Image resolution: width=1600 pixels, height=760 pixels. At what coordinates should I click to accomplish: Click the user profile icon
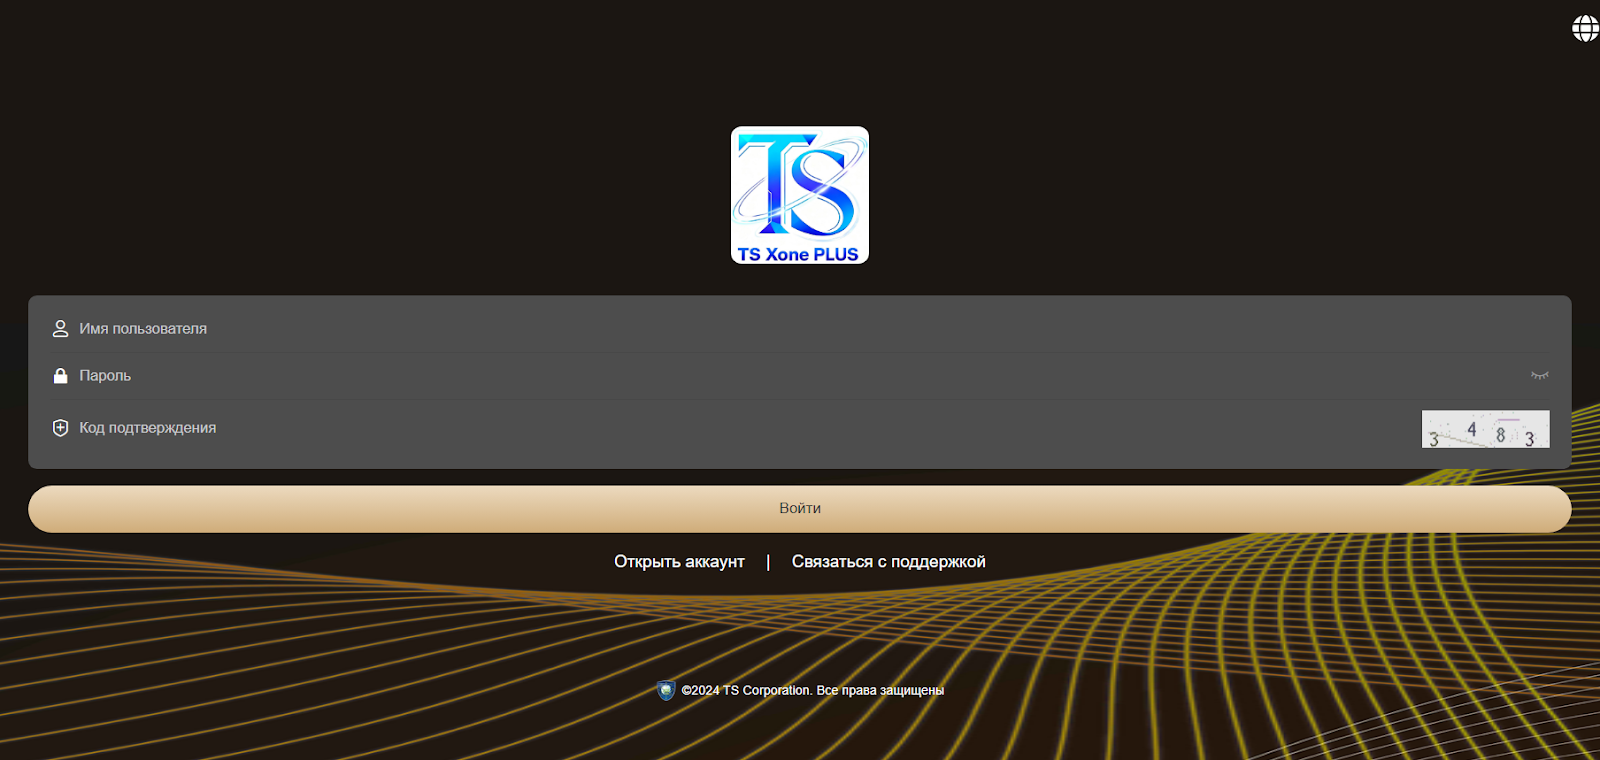(x=60, y=328)
